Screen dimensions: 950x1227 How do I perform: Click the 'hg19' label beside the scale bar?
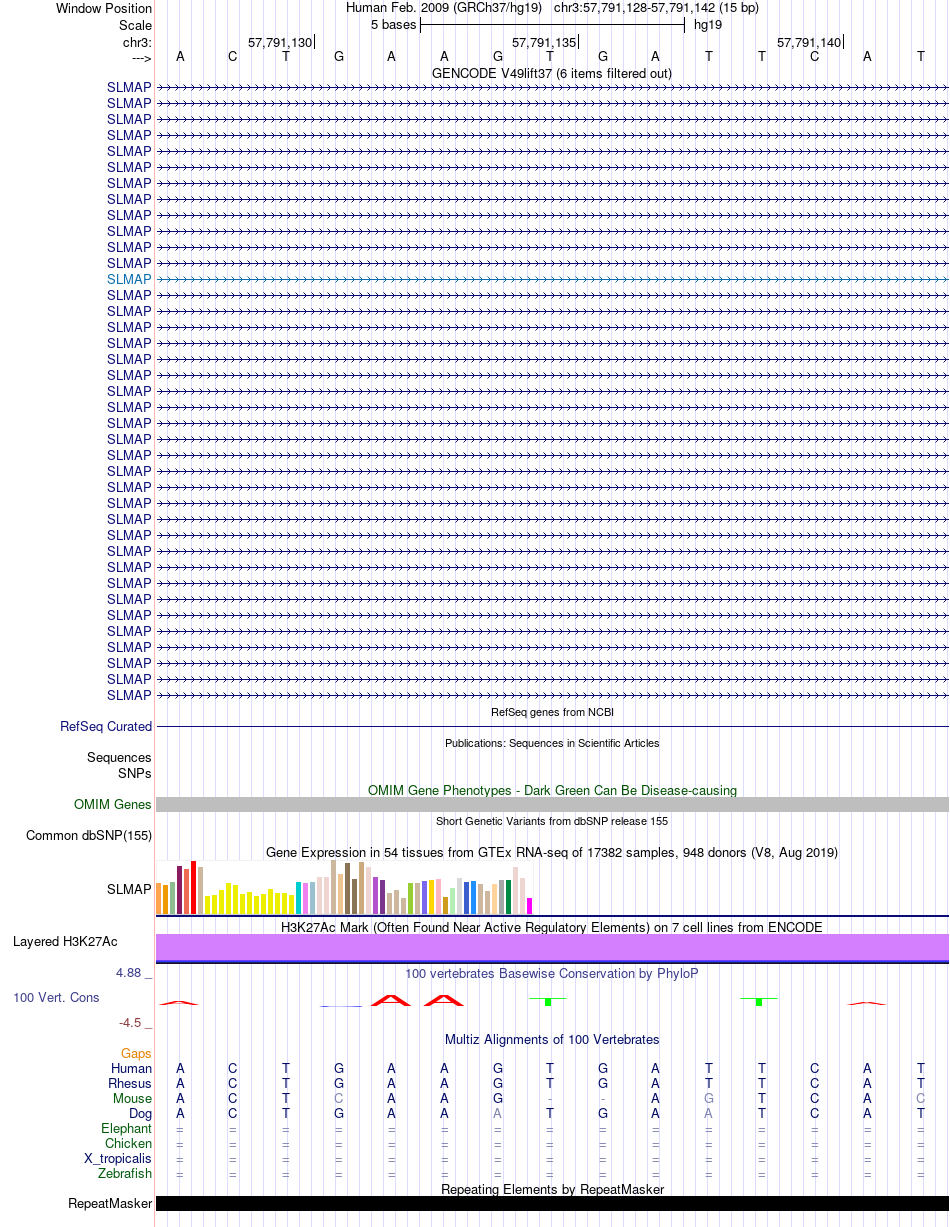coord(708,24)
